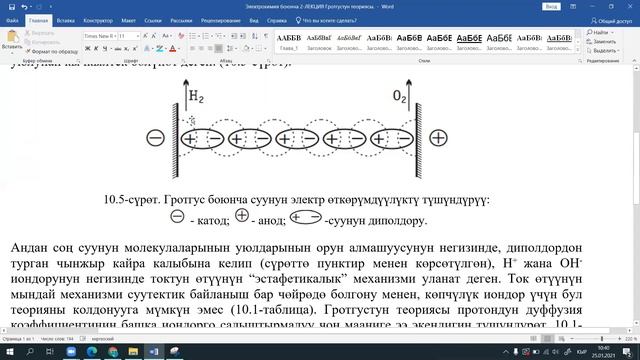The height and width of the screenshot is (360, 640).
Task: Open the Файл tab
Action: click(x=12, y=20)
